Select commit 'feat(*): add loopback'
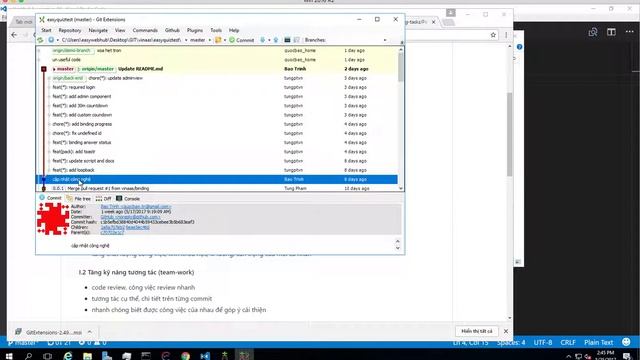Image resolution: width=640 pixels, height=360 pixels. (x=217, y=170)
